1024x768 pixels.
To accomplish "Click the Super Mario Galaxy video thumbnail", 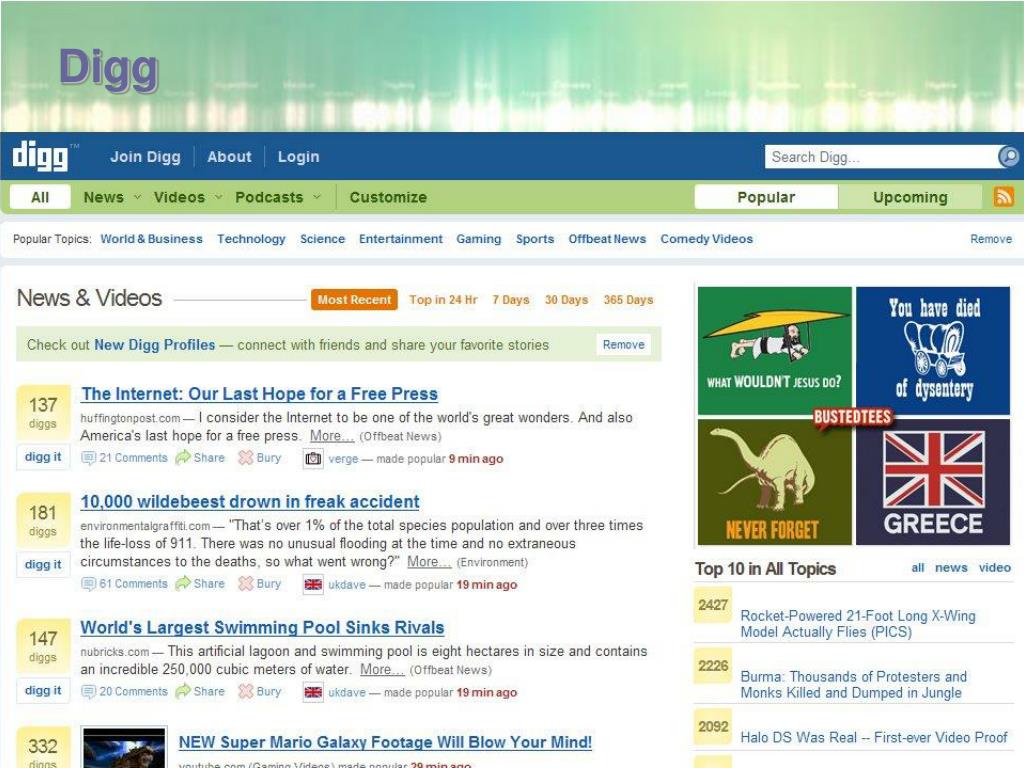I will 124,748.
